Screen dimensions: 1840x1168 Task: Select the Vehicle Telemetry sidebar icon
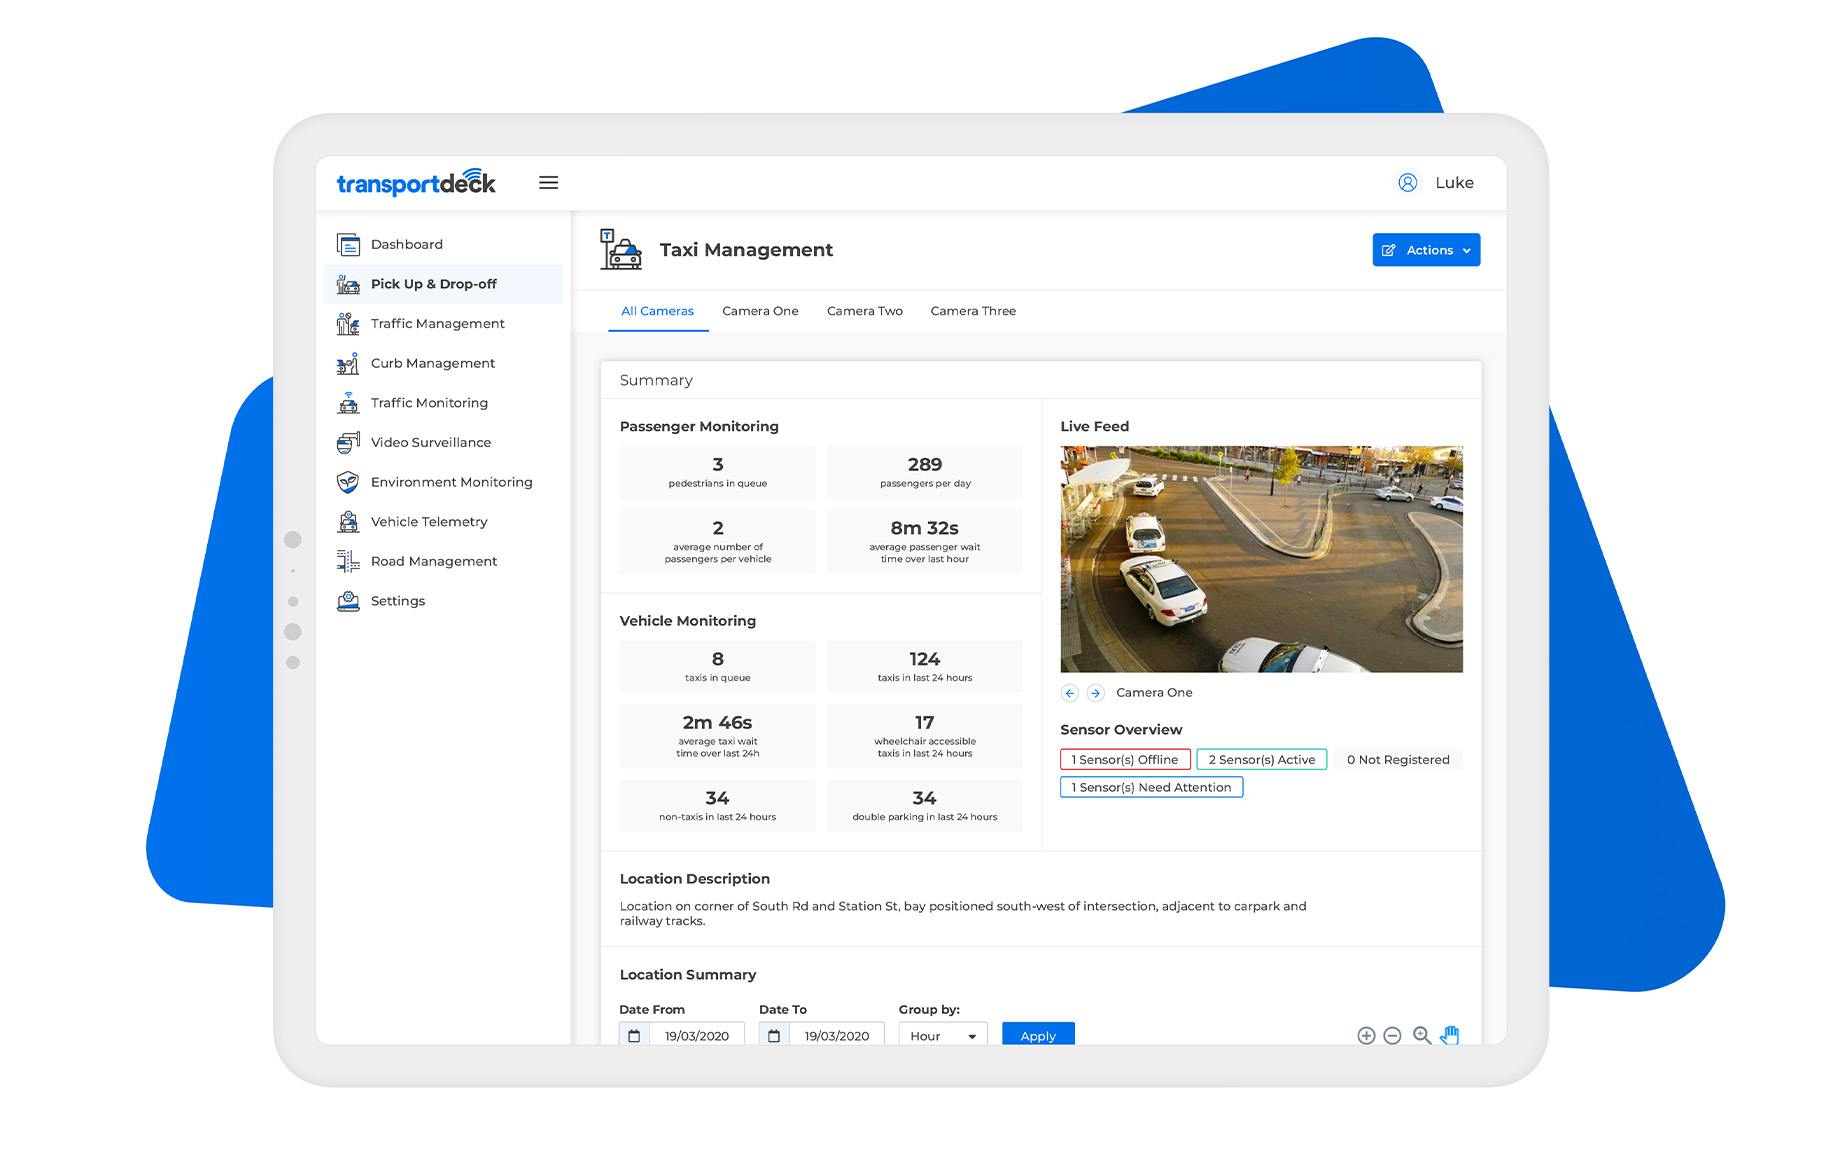(x=347, y=521)
